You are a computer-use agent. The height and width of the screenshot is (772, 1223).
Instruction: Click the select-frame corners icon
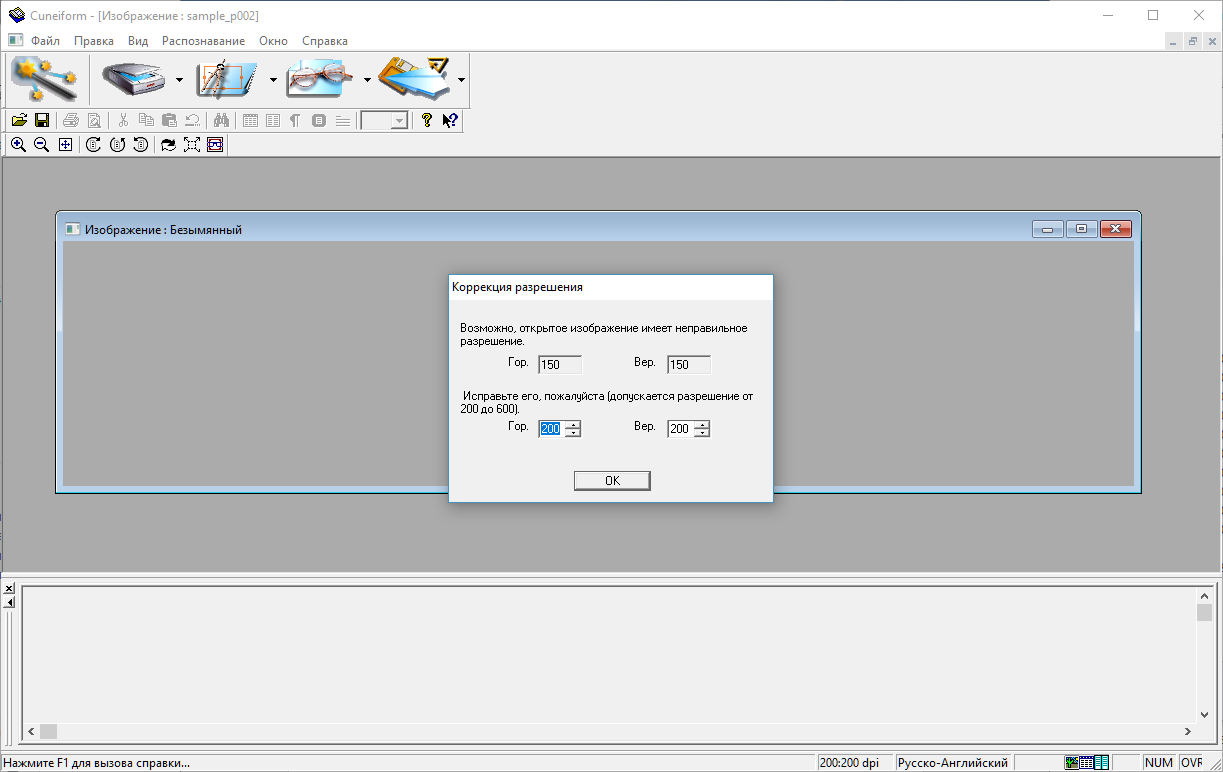click(x=192, y=145)
